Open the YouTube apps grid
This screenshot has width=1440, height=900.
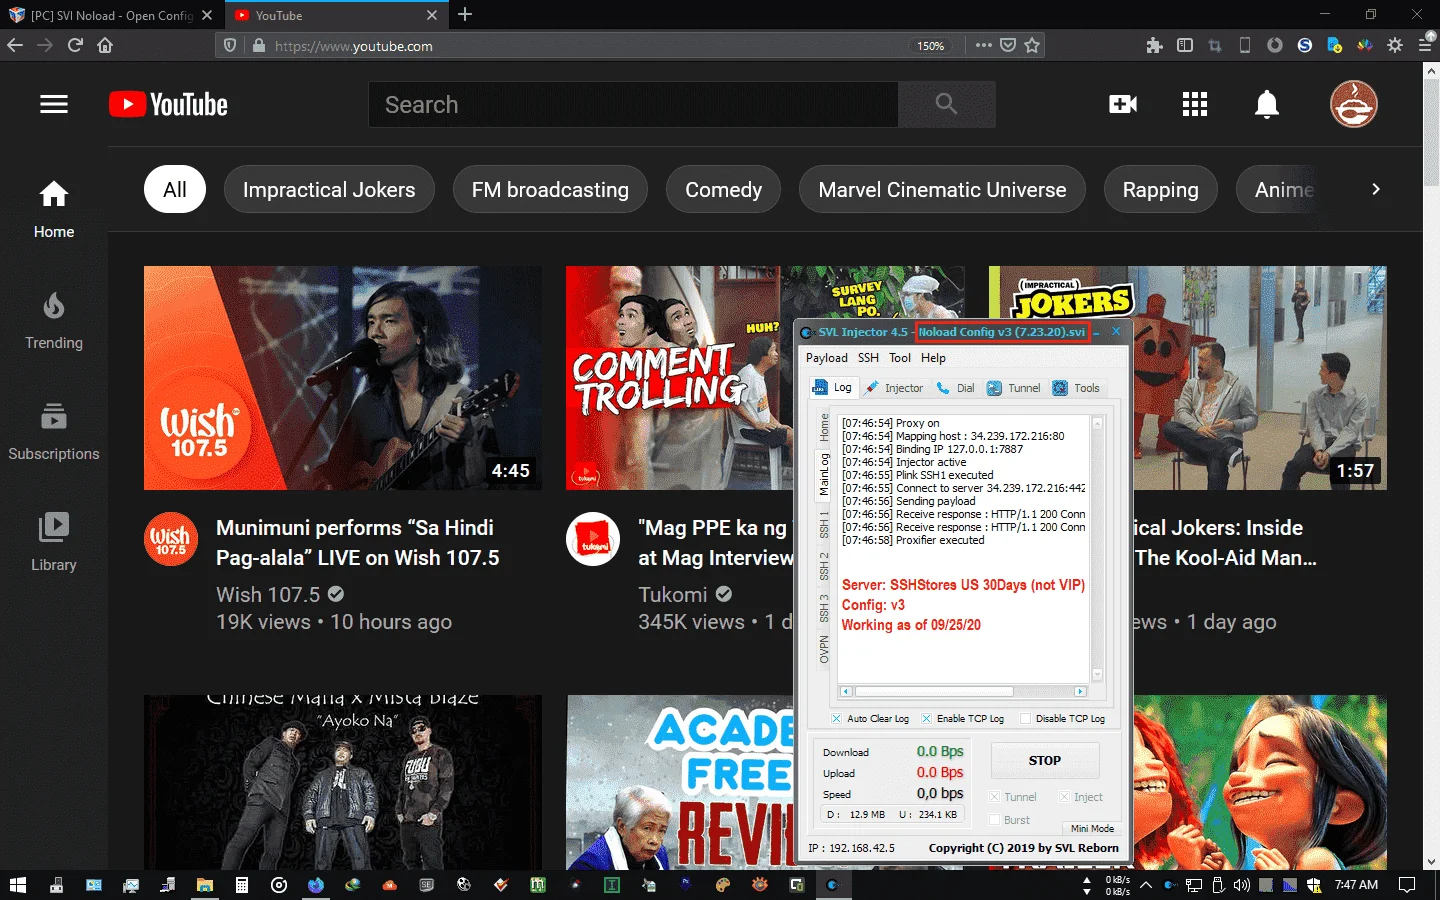tap(1195, 104)
